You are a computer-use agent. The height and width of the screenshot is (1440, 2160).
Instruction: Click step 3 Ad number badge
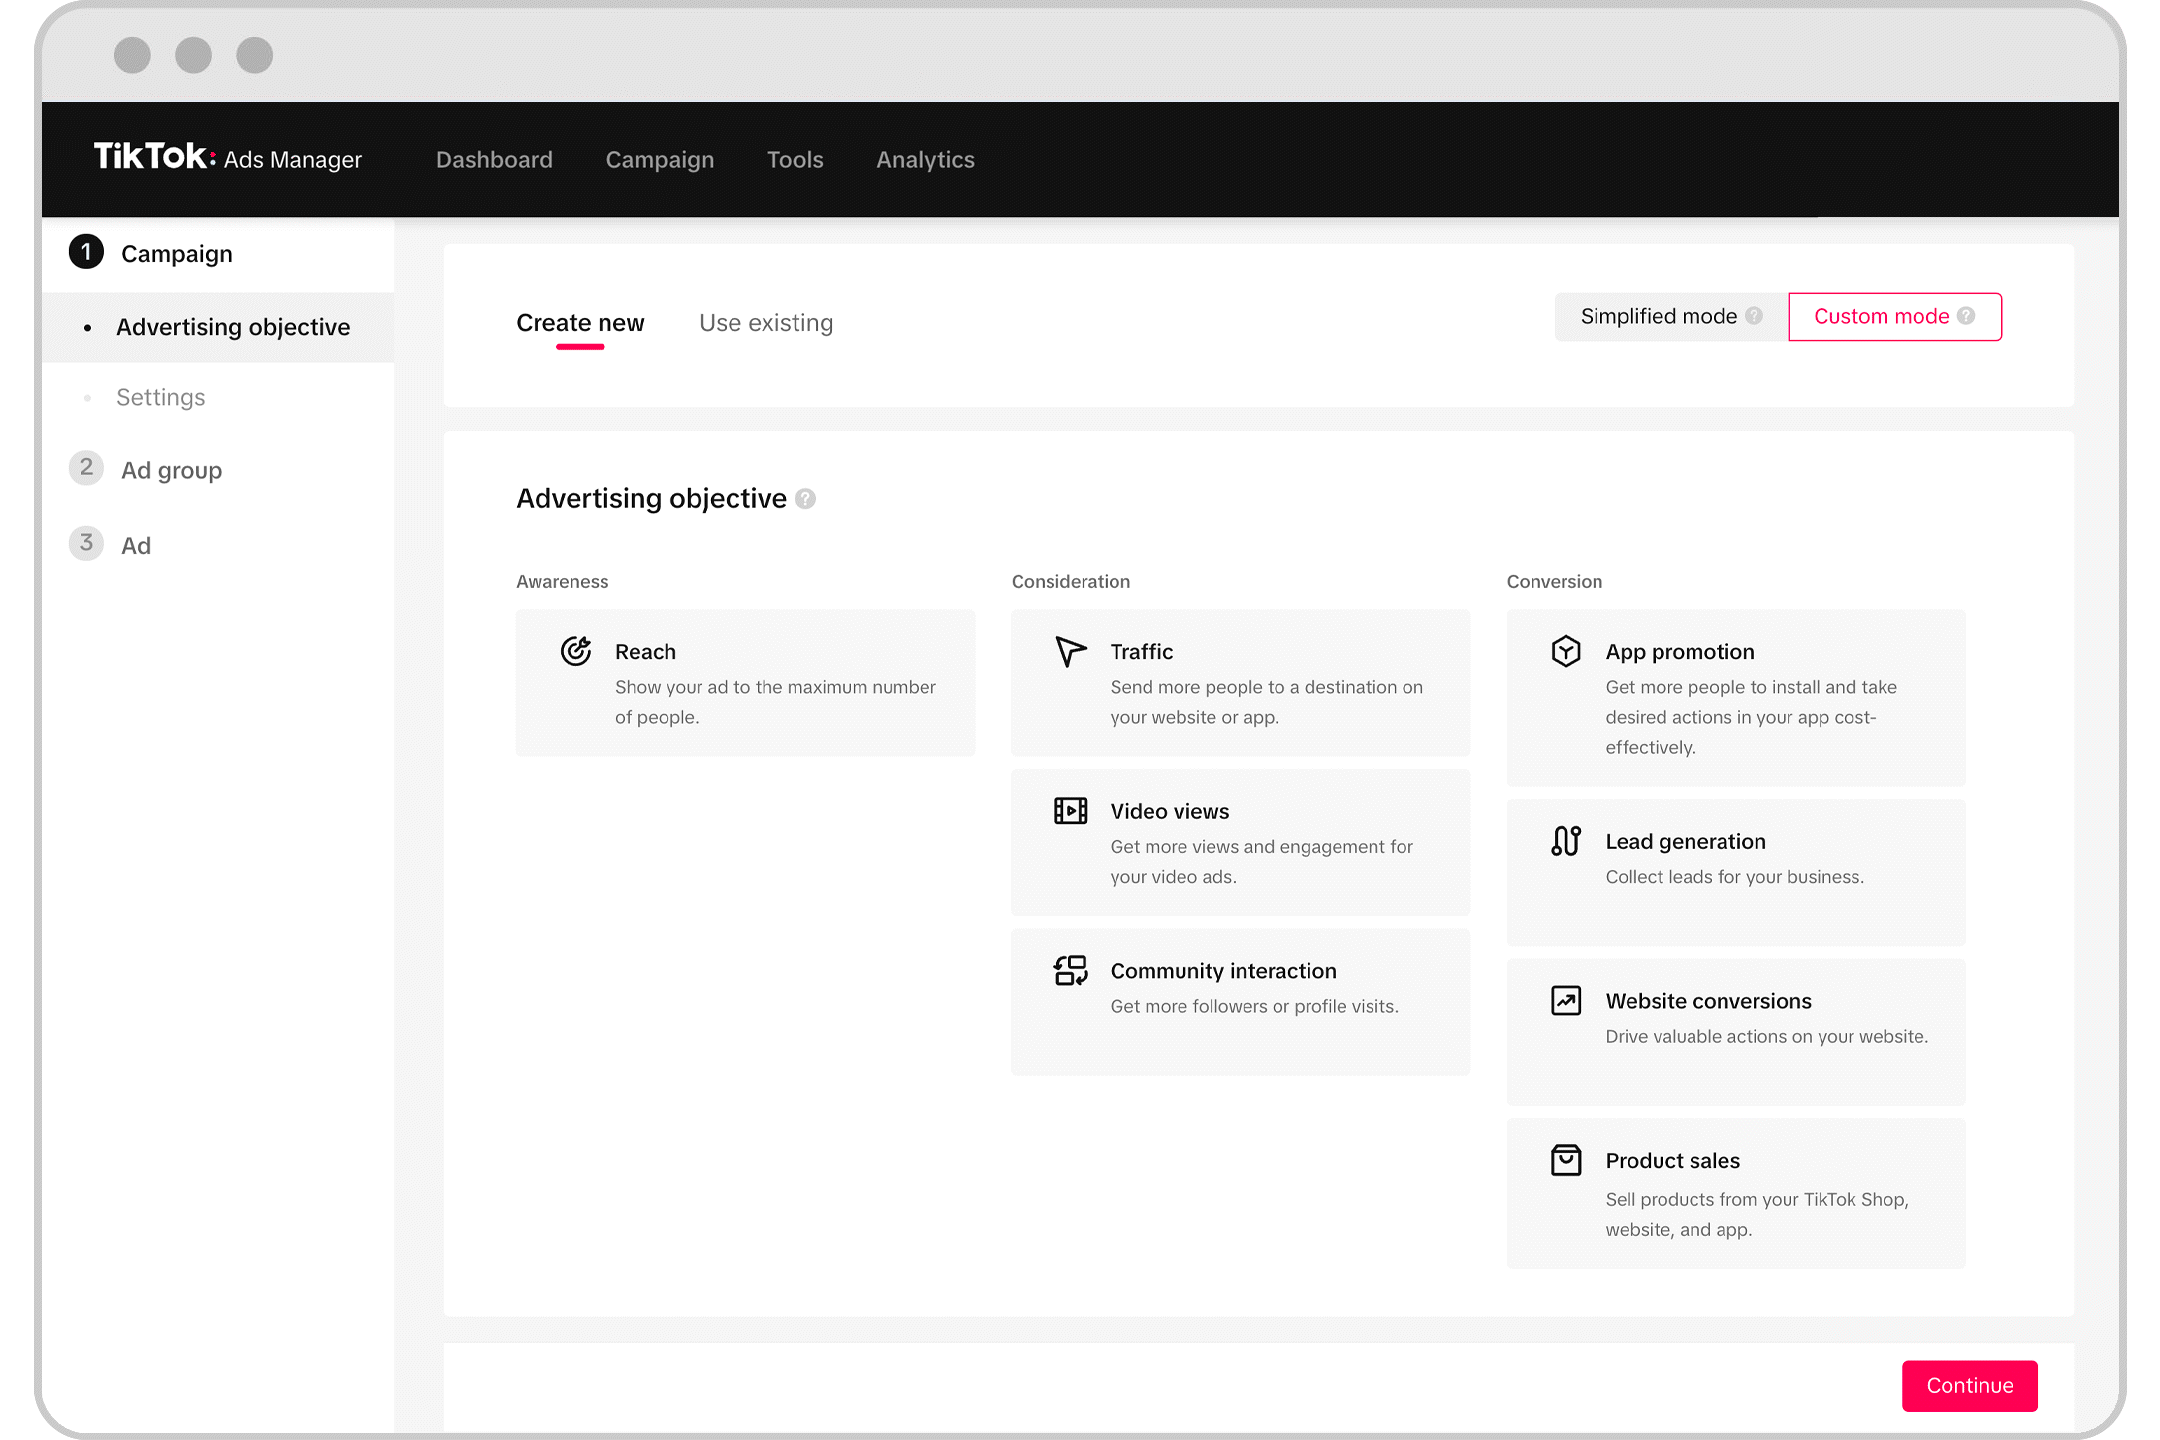click(x=86, y=543)
